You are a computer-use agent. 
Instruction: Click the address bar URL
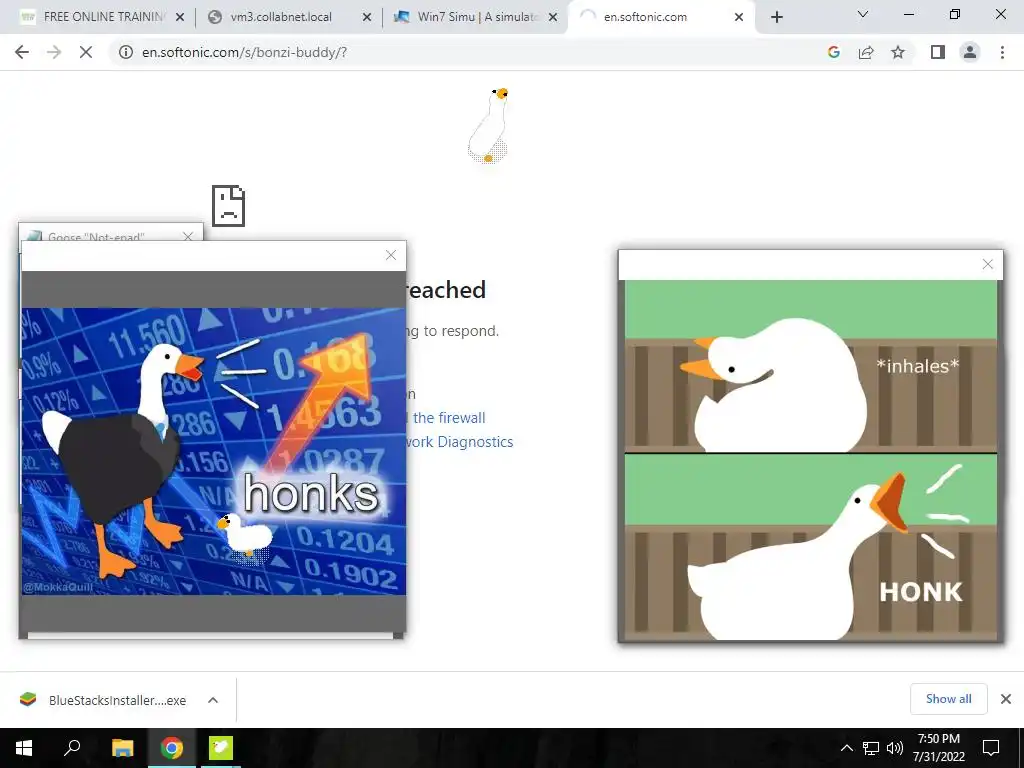click(244, 52)
